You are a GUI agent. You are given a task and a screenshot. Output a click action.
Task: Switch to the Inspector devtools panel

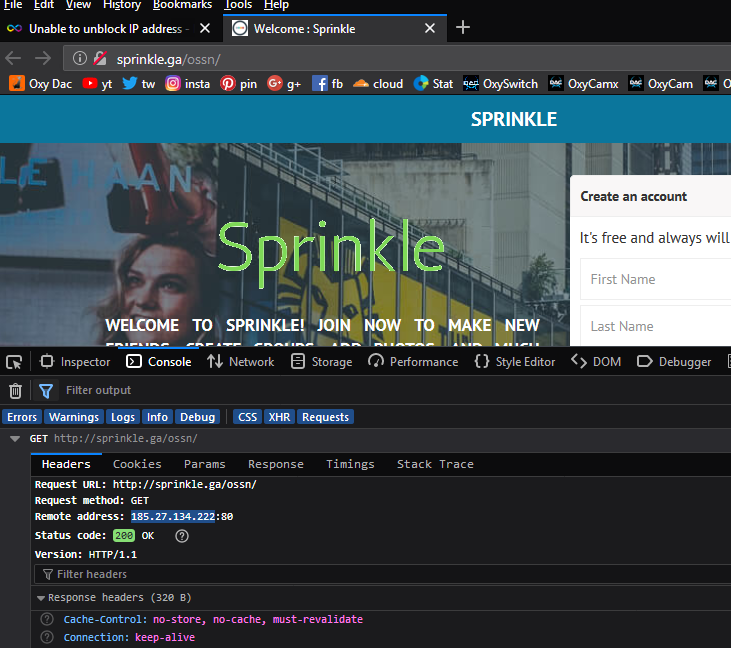click(x=75, y=362)
